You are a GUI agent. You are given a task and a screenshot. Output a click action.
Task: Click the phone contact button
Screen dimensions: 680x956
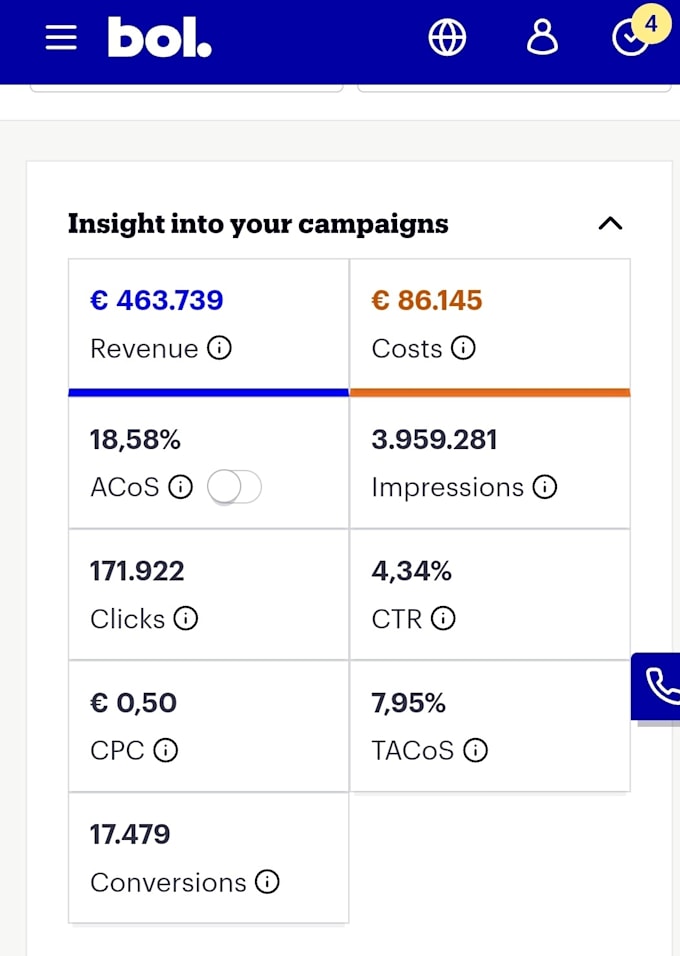657,687
